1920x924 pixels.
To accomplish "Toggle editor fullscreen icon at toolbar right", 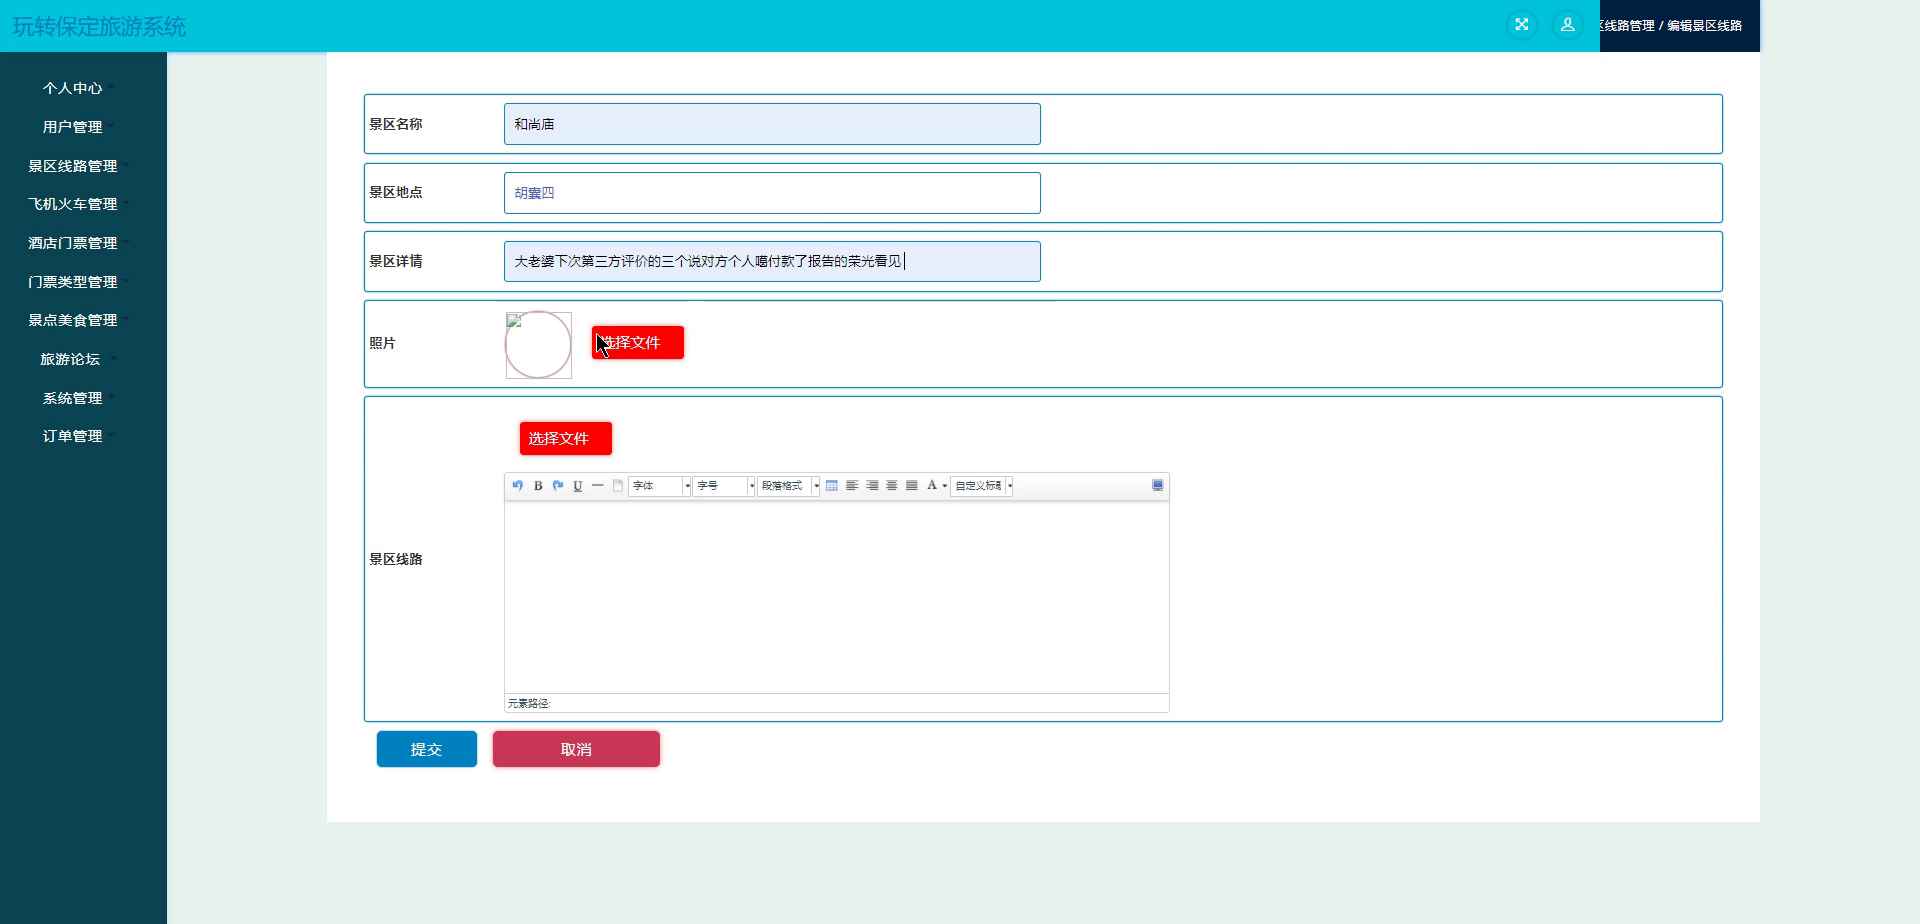I will point(1158,486).
